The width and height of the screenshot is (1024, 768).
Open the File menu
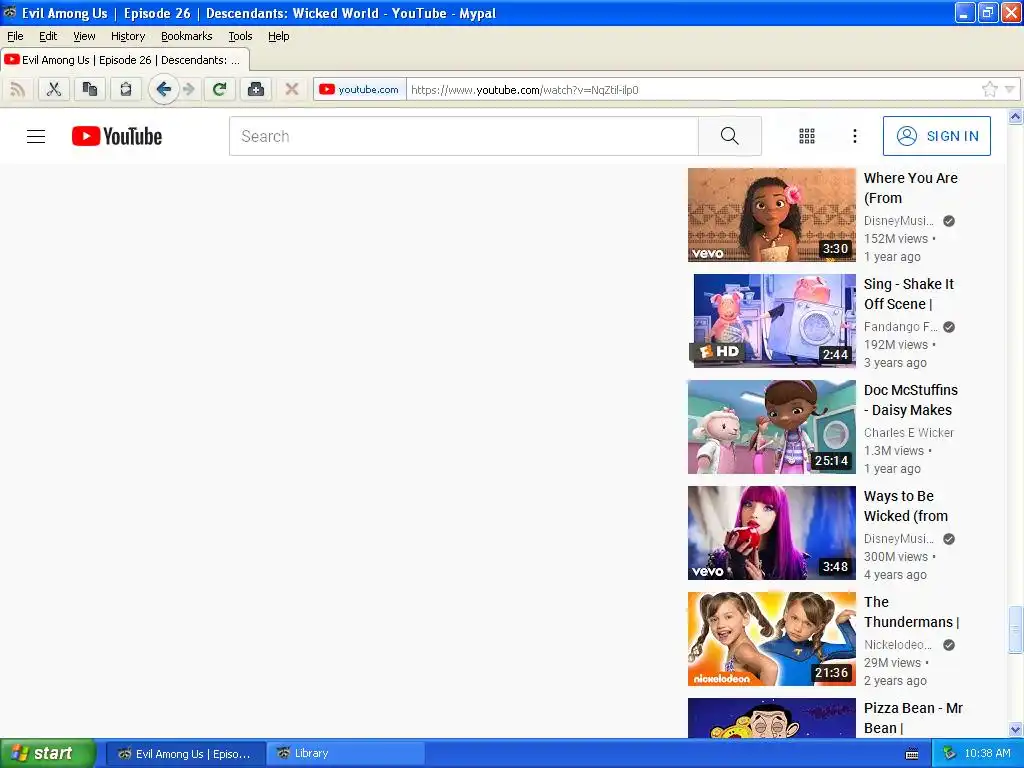[15, 37]
